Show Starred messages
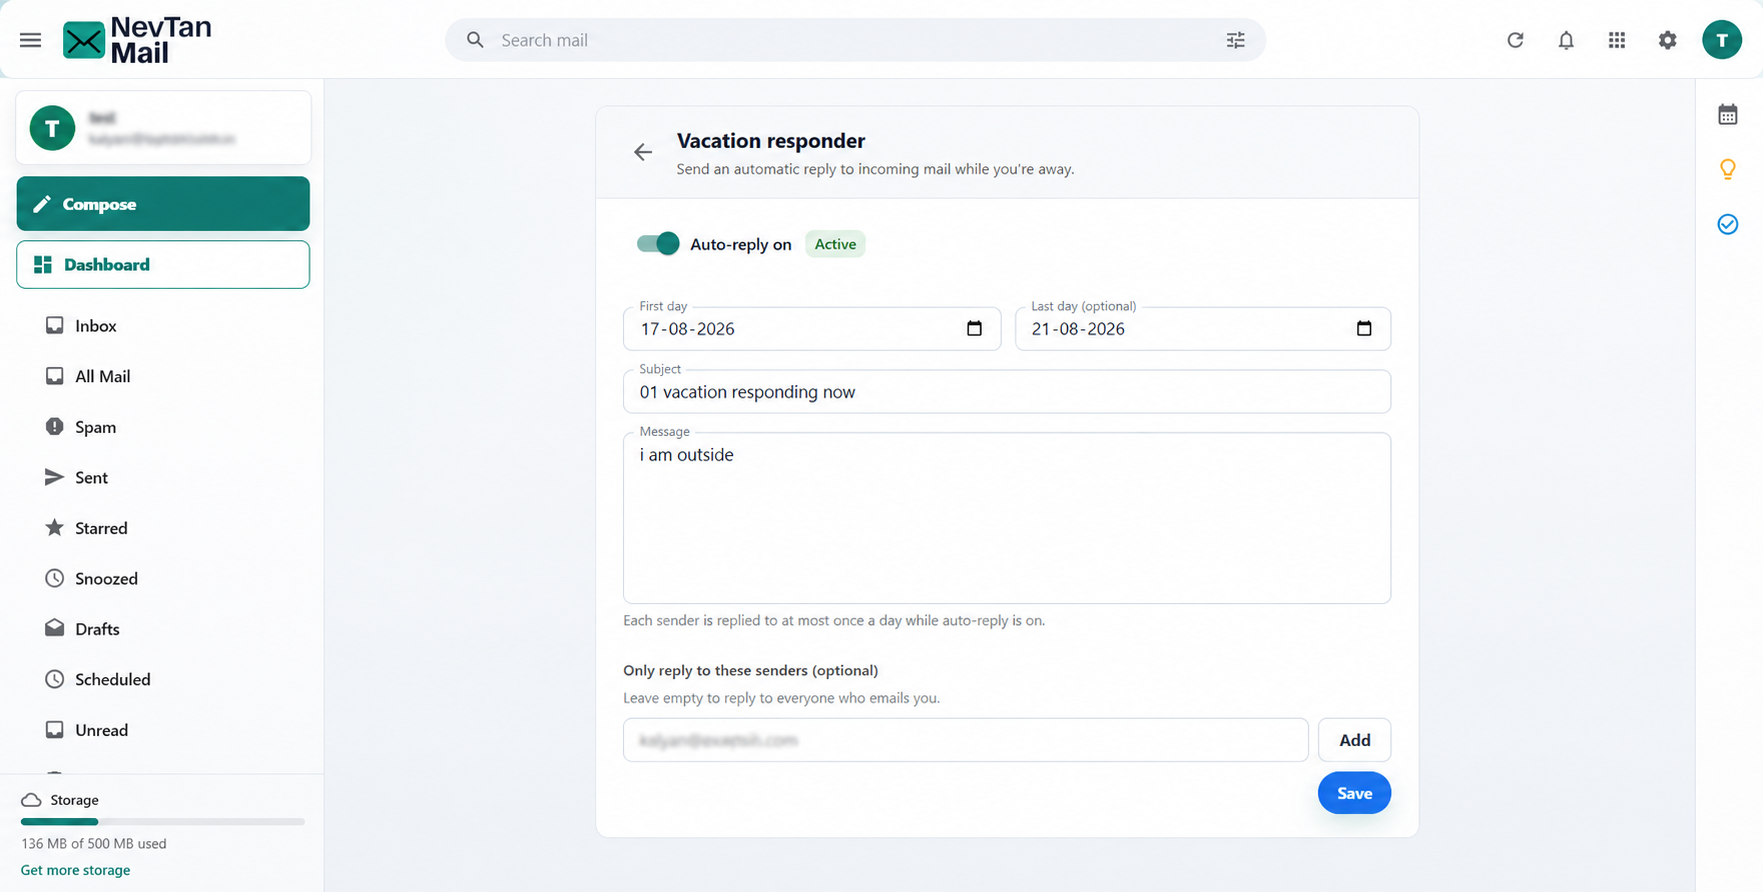Viewport: 1763px width, 892px height. point(163,528)
